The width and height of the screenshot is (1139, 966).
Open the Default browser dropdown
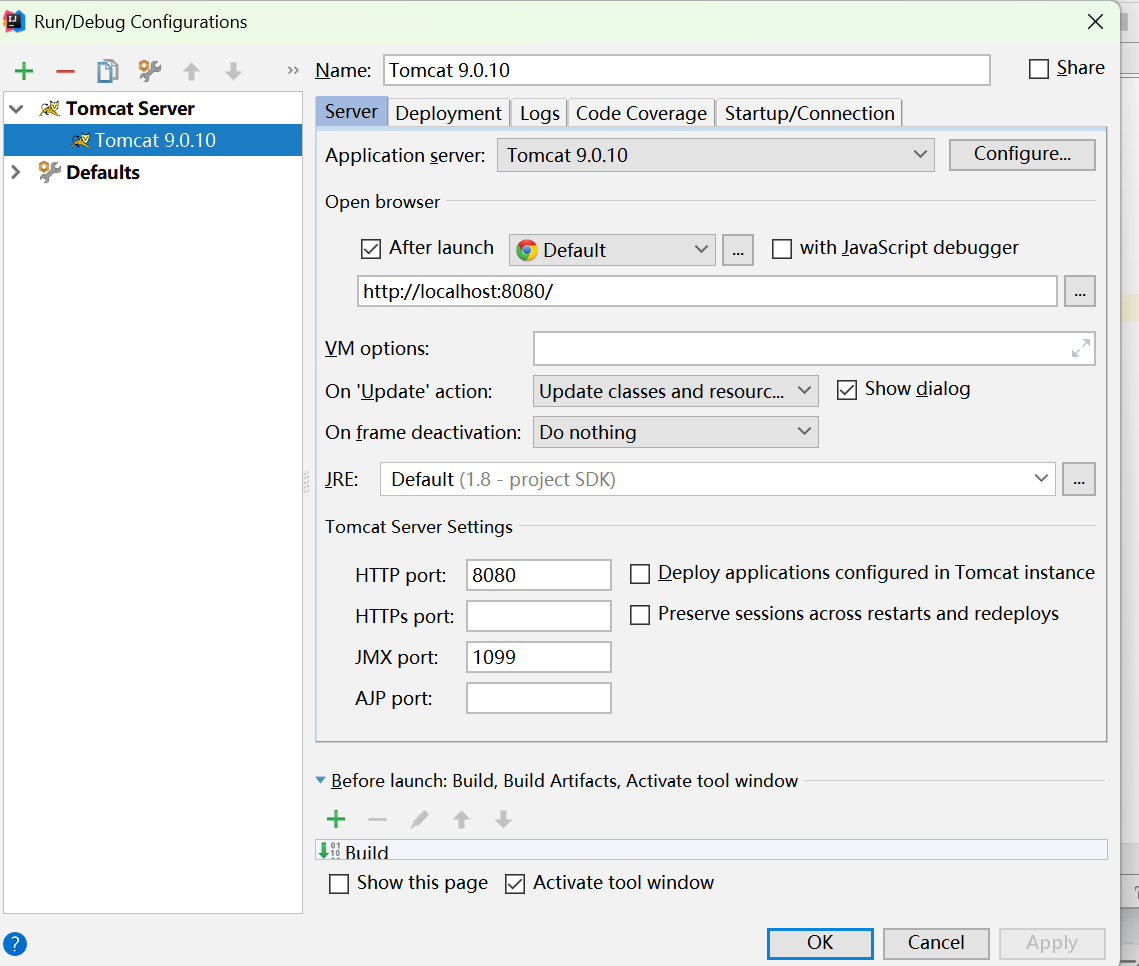(612, 250)
